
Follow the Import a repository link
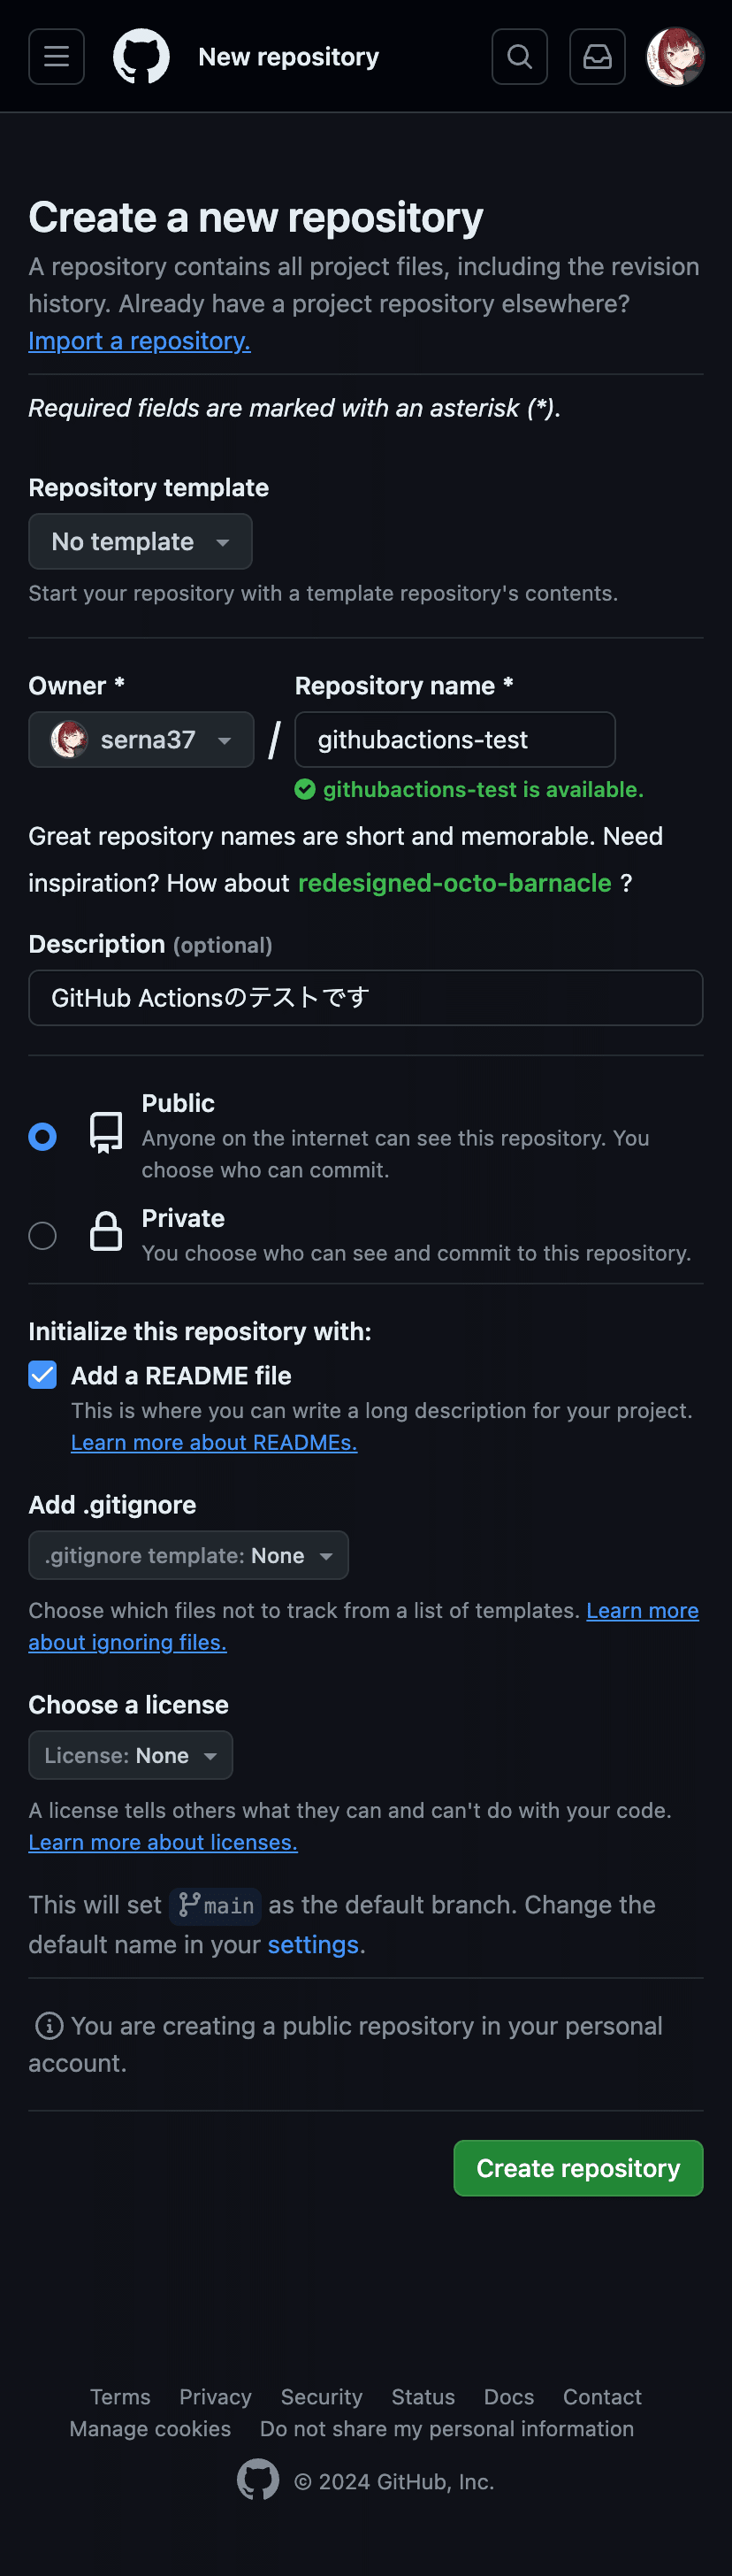(139, 341)
